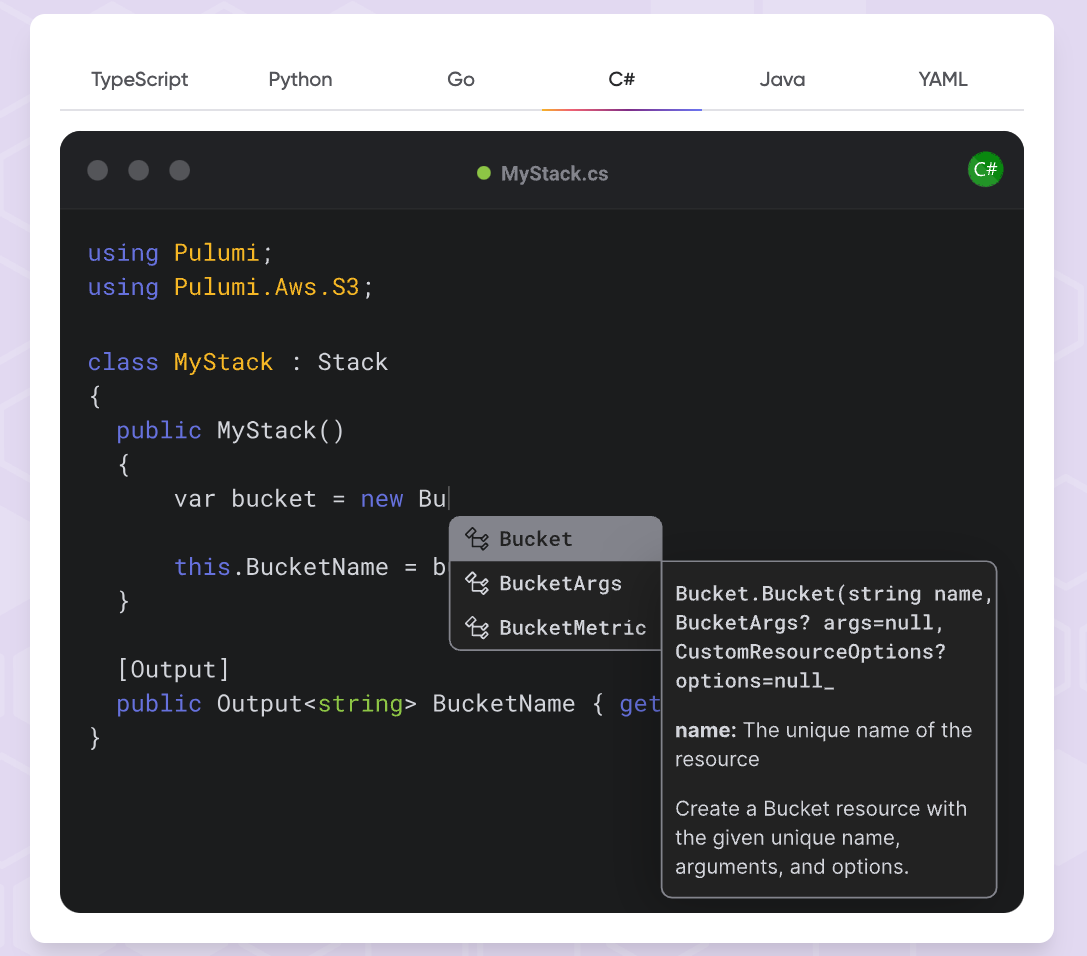Click the MyStack.cs file title
The width and height of the screenshot is (1087, 956).
[x=555, y=174]
